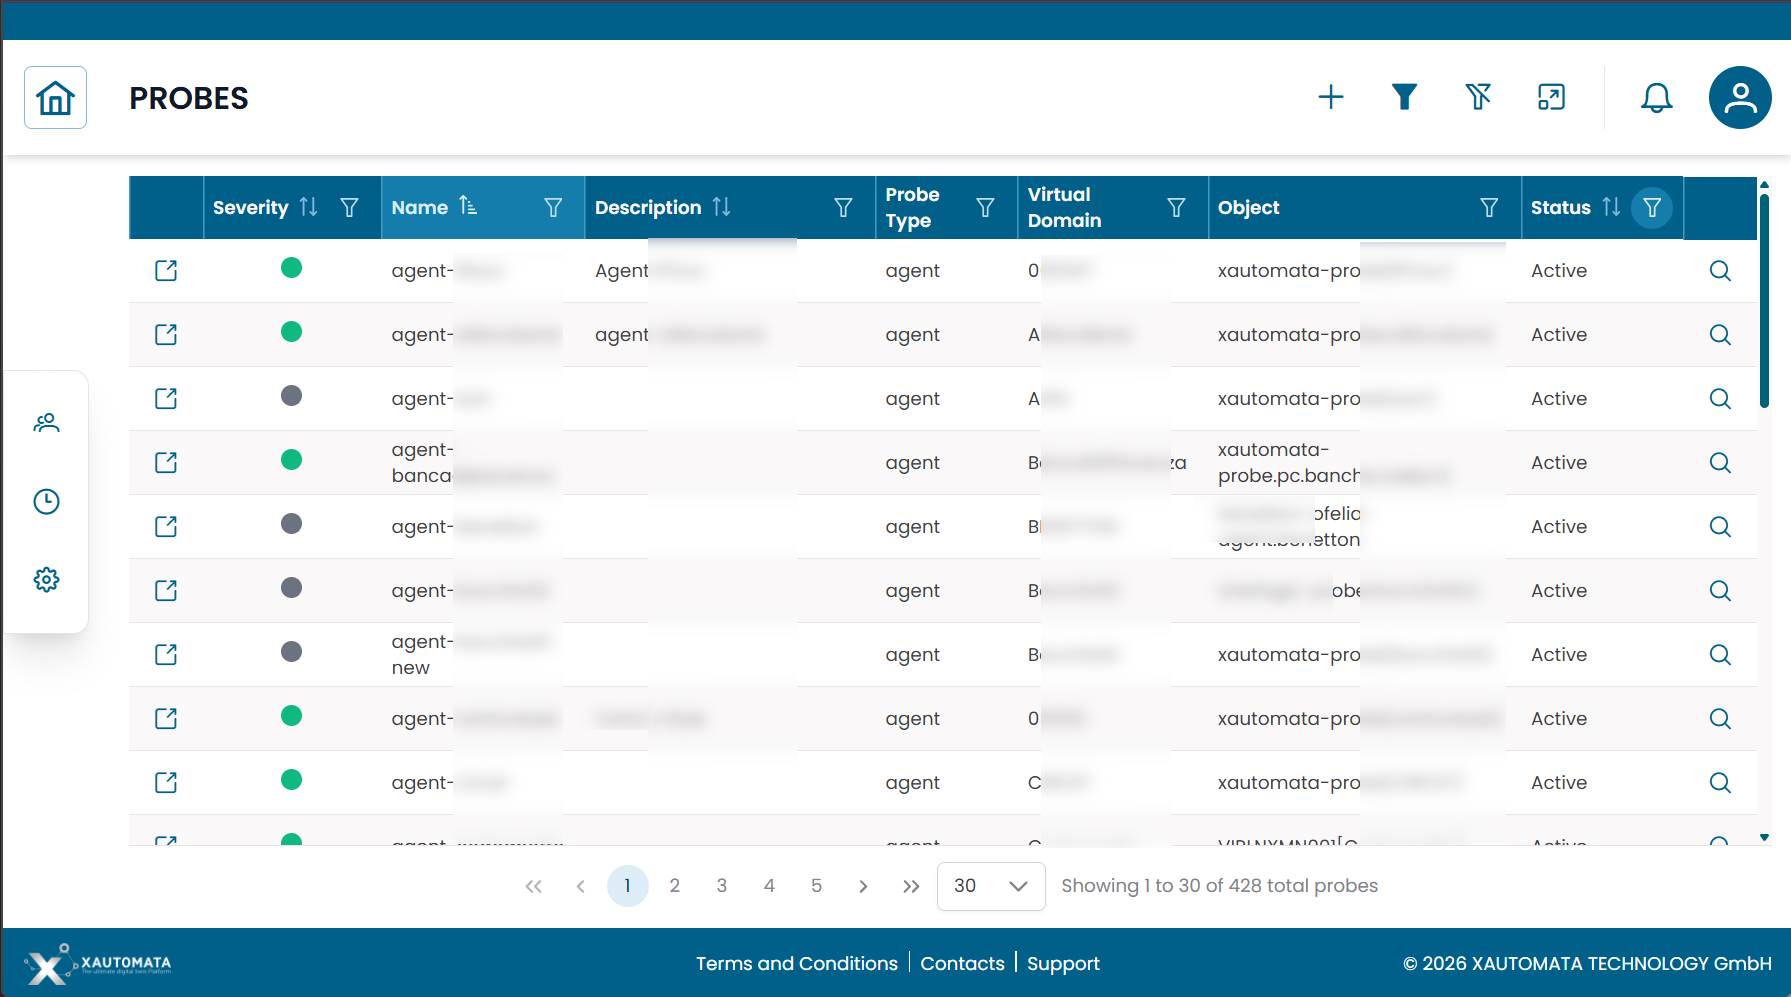Open the clock history icon in sidebar
The height and width of the screenshot is (997, 1791).
46,501
